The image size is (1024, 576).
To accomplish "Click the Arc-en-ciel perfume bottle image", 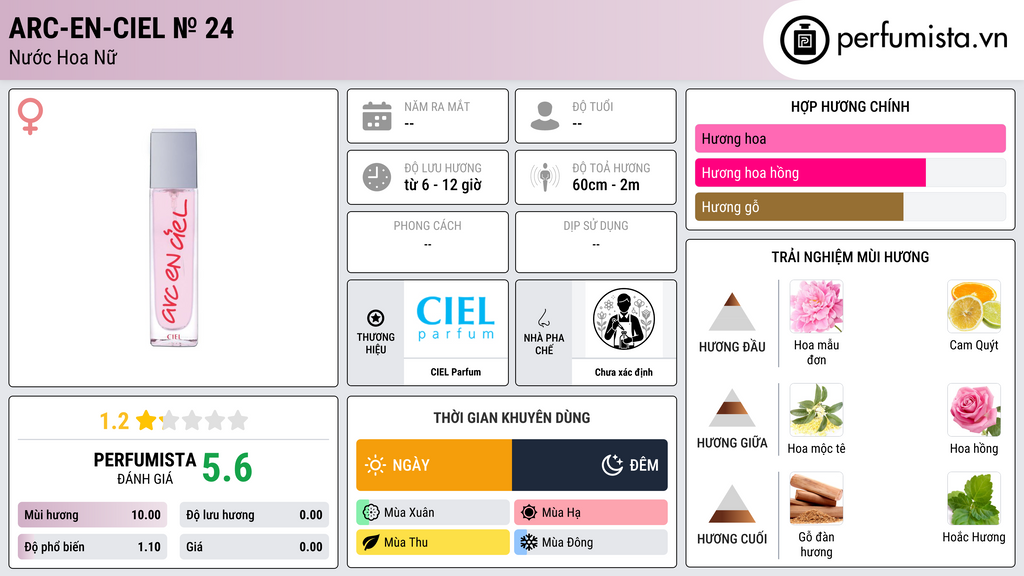I will 174,238.
